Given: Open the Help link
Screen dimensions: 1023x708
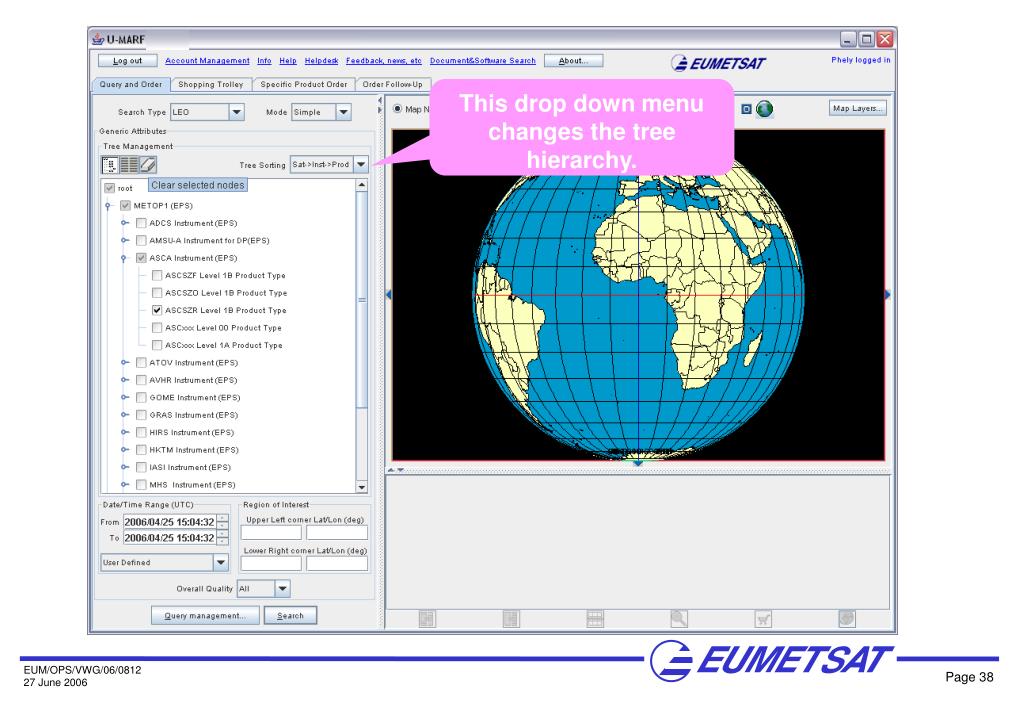Looking at the screenshot, I should [x=288, y=61].
